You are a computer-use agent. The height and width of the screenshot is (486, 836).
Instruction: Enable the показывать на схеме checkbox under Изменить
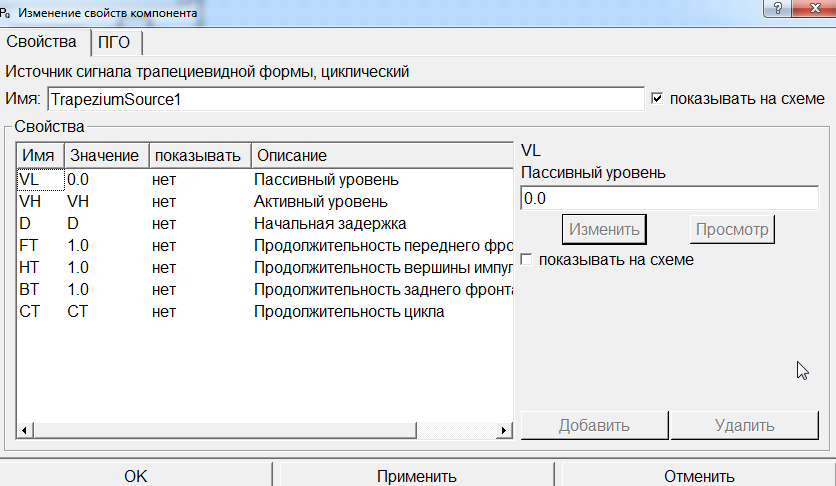point(527,260)
